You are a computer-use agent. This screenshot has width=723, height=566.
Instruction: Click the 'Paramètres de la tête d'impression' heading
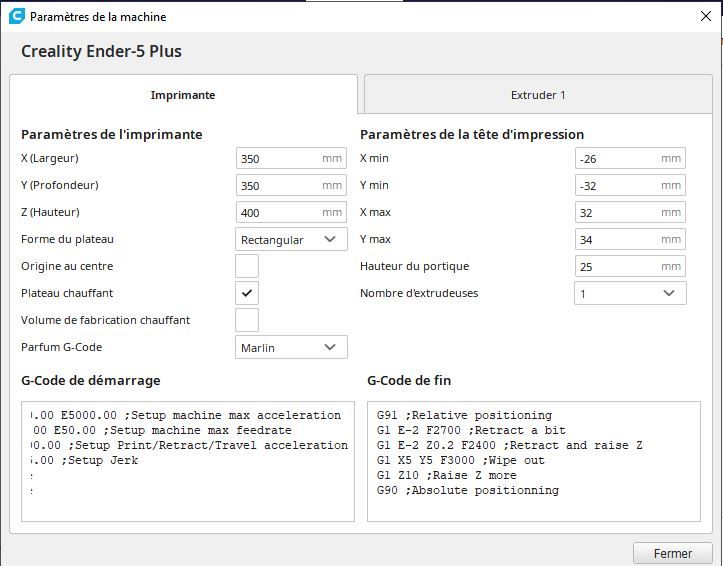coord(472,135)
